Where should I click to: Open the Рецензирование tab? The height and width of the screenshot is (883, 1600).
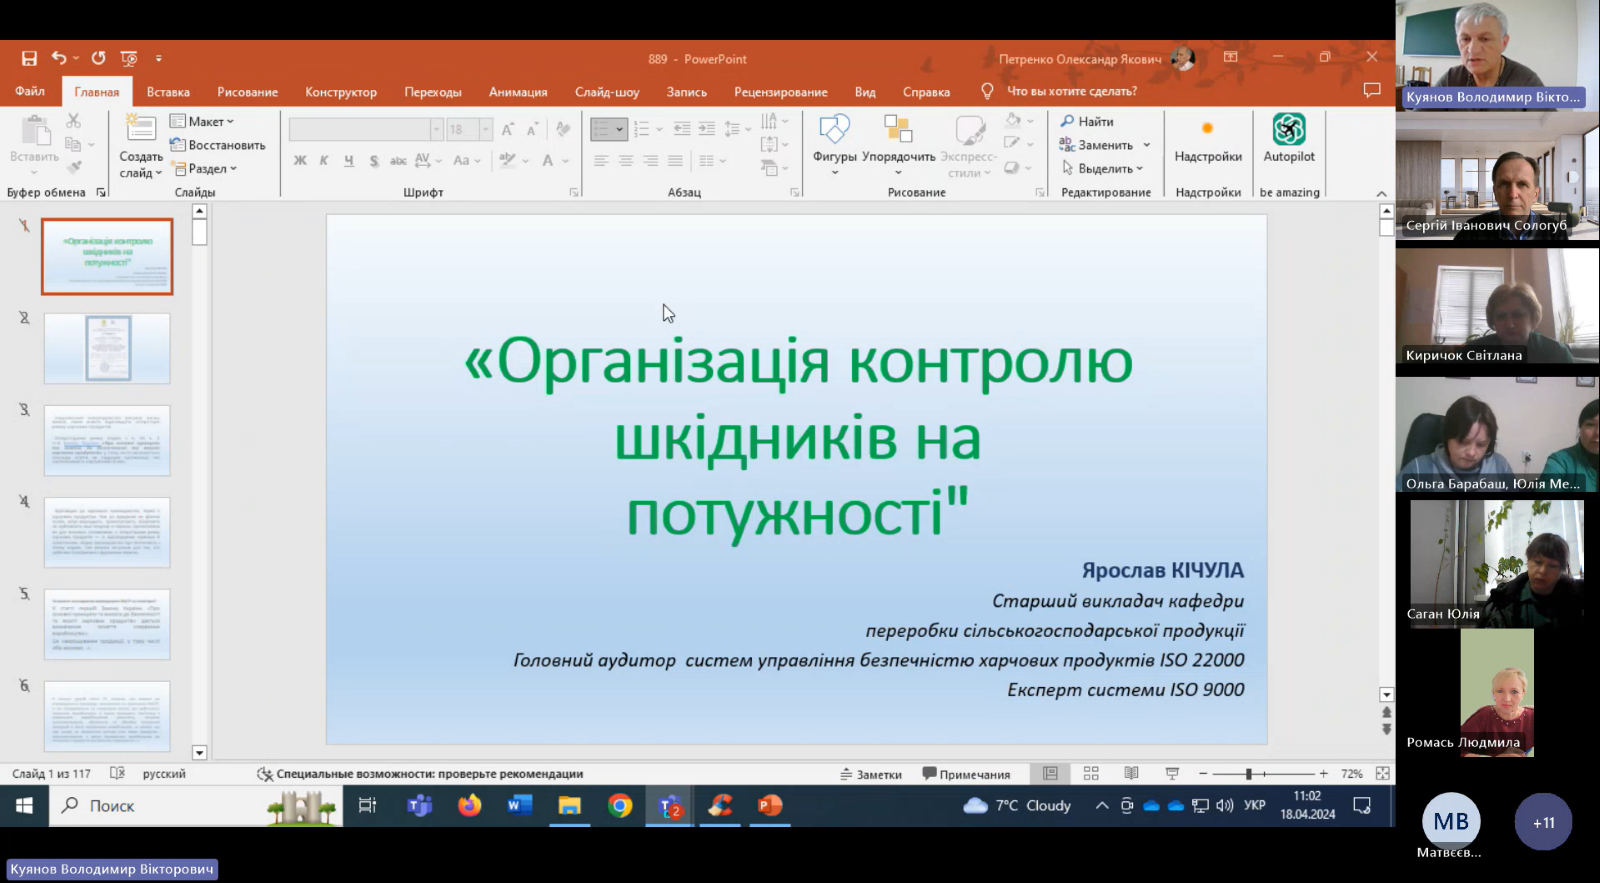tap(781, 92)
